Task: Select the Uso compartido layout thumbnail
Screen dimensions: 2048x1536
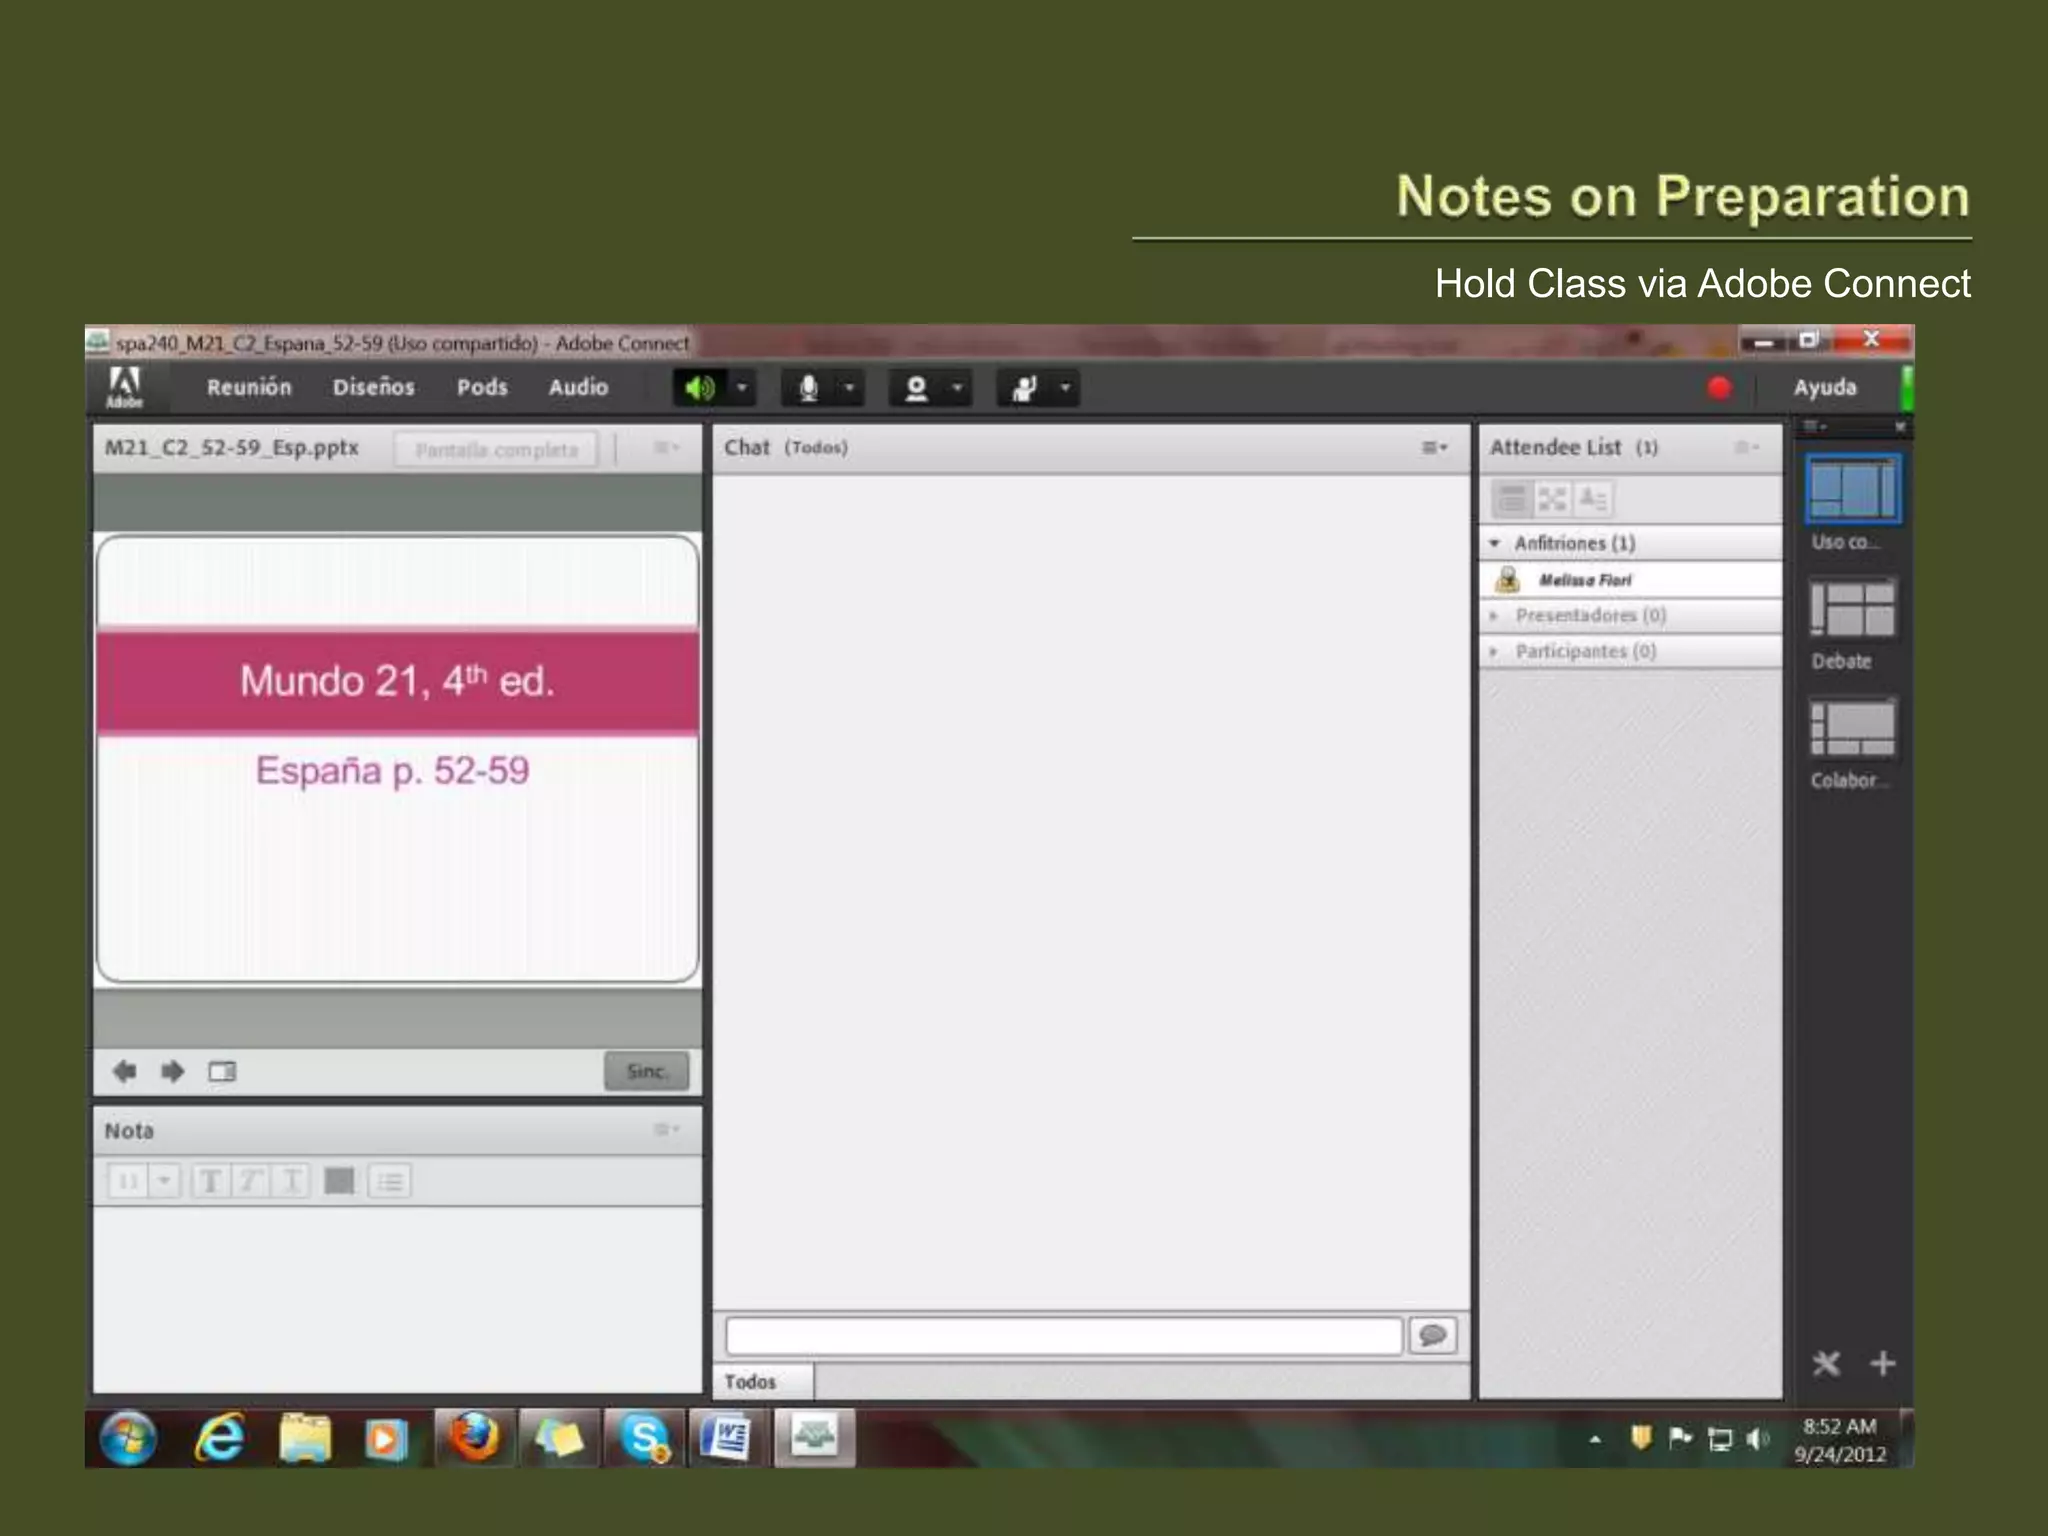Action: 1853,490
